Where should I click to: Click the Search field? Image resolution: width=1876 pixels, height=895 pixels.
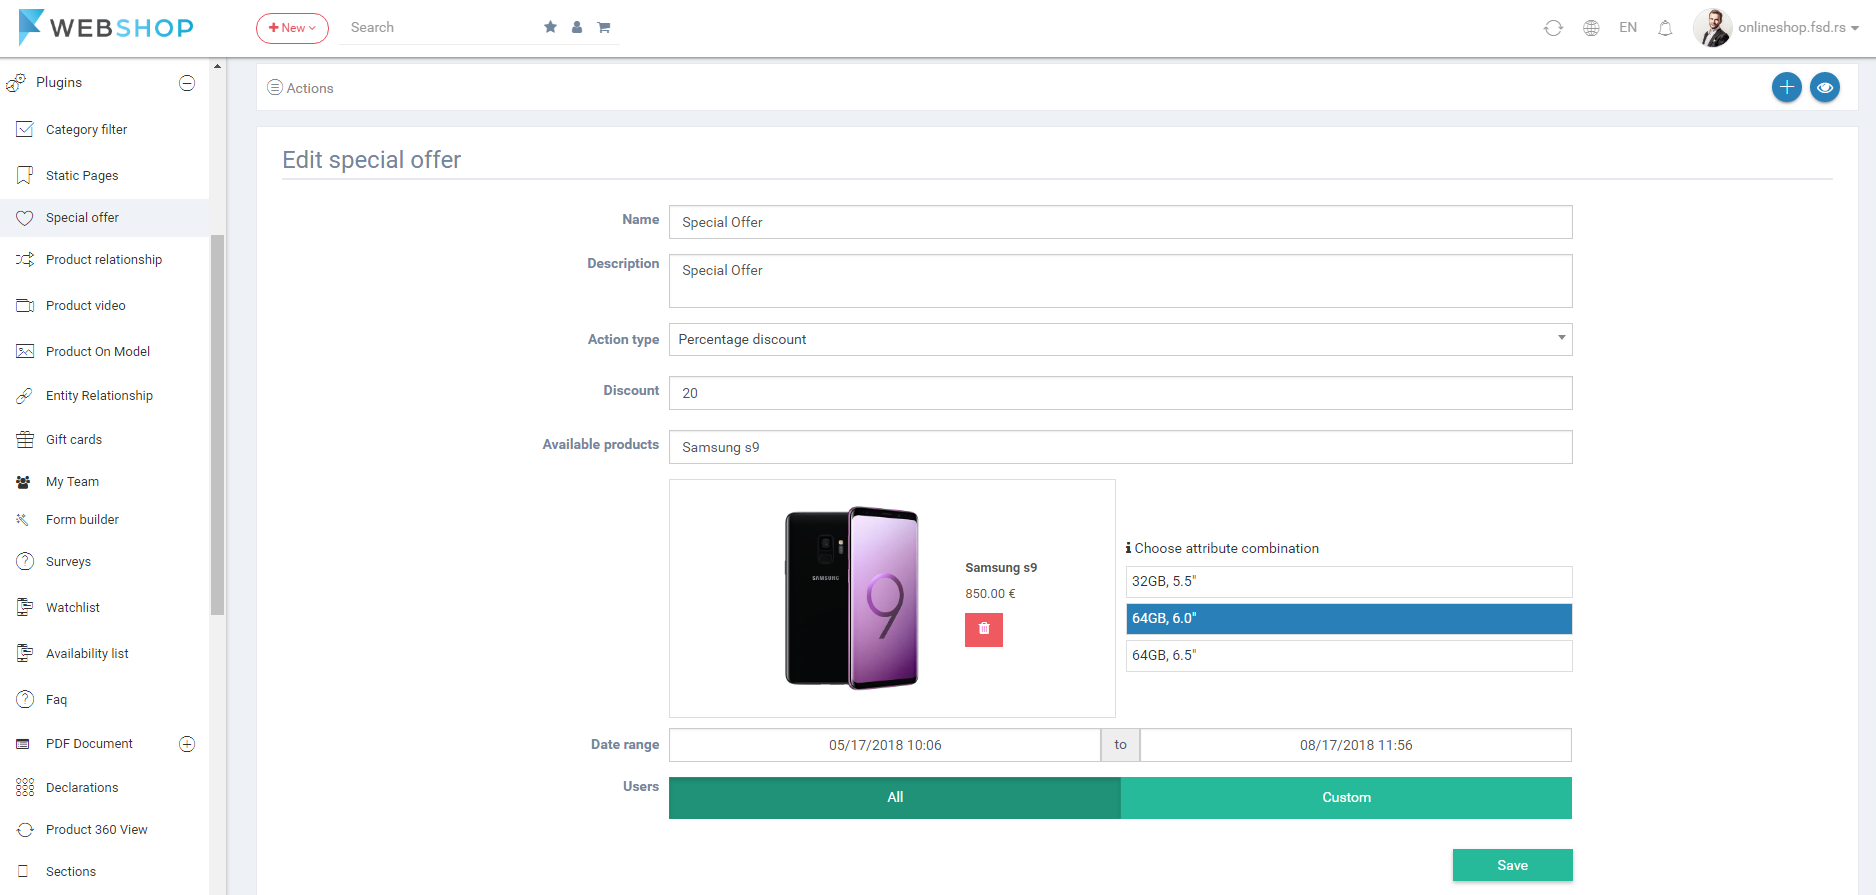(x=440, y=27)
